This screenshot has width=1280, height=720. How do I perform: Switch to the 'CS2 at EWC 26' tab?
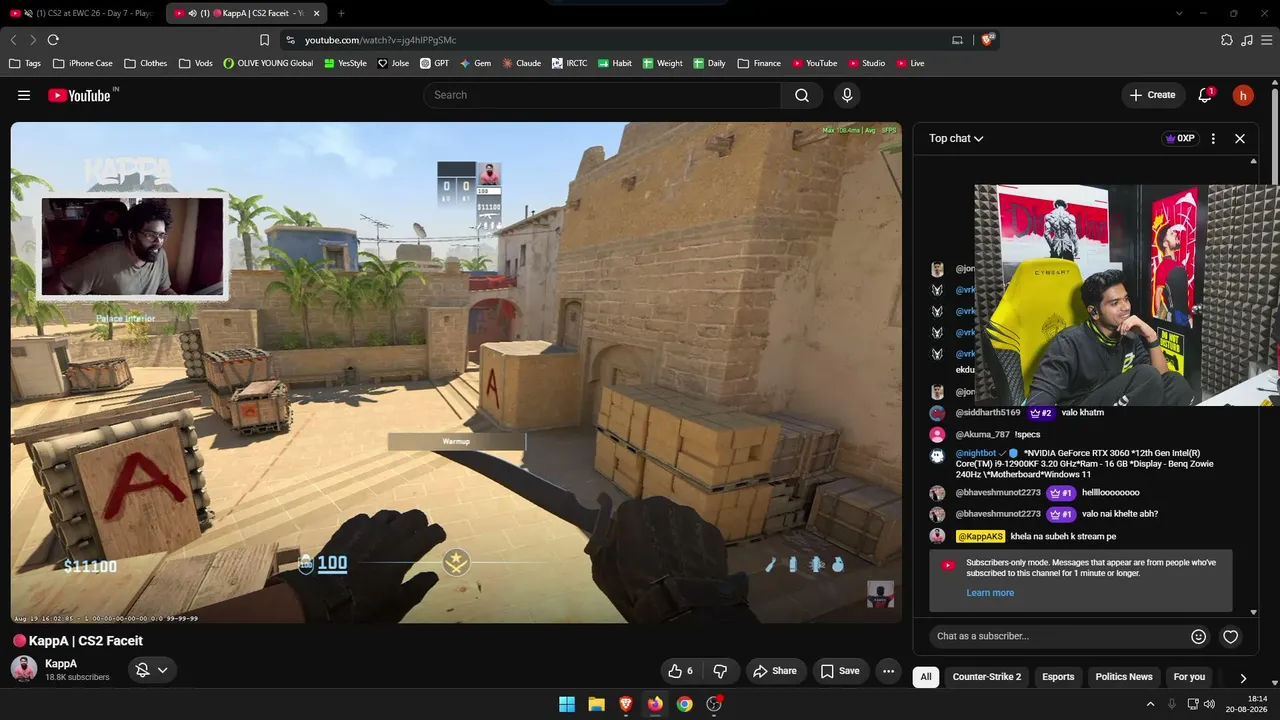click(82, 13)
